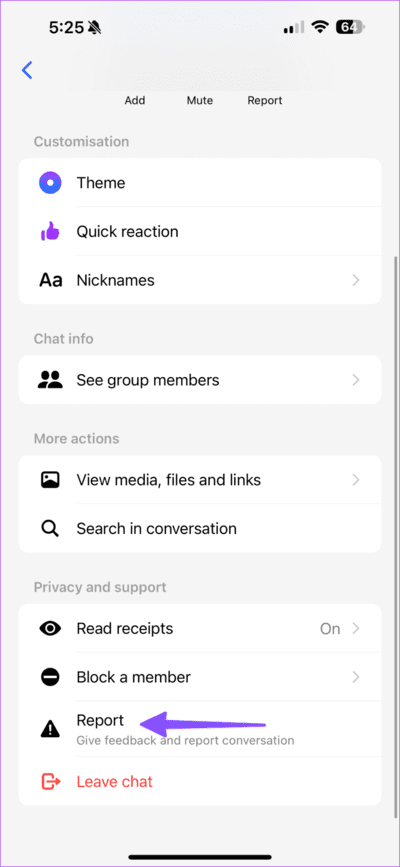Screen dimensions: 400x867
Task: Tap the Aa Nicknames icon
Action: click(x=50, y=280)
